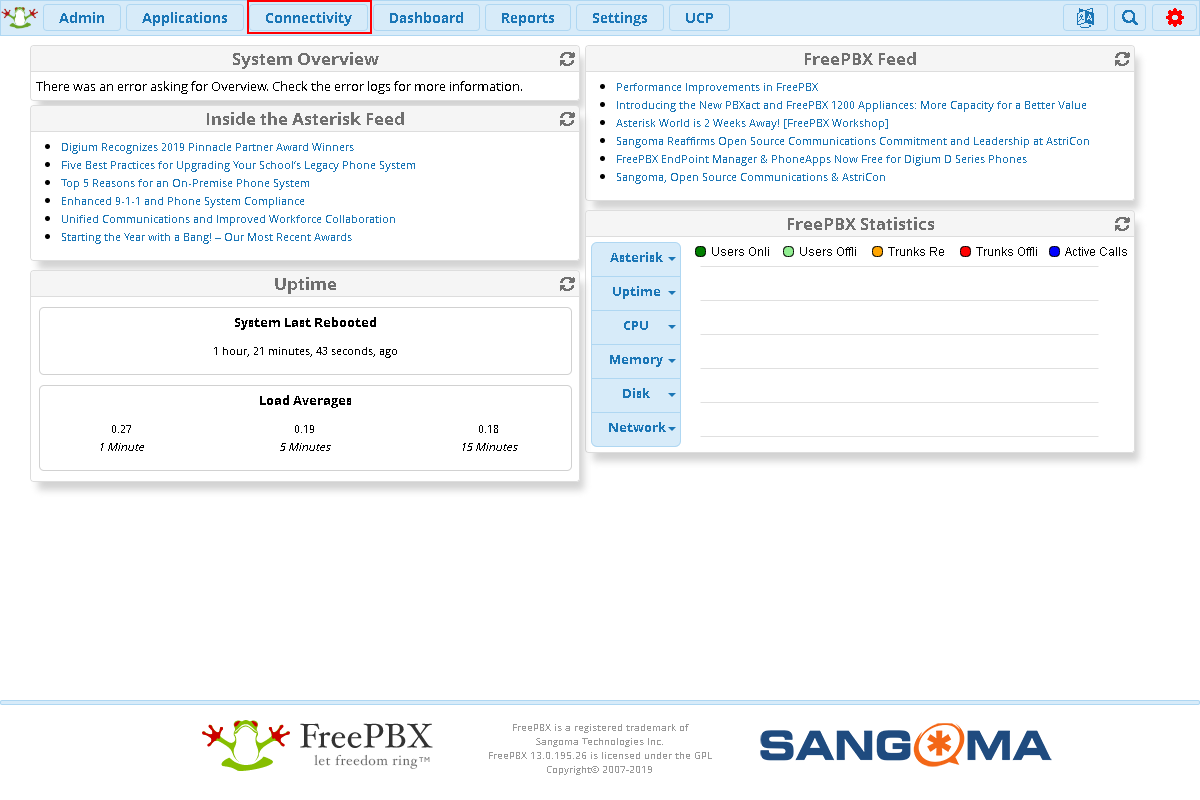
Task: Click the search magnifier icon
Action: point(1129,18)
